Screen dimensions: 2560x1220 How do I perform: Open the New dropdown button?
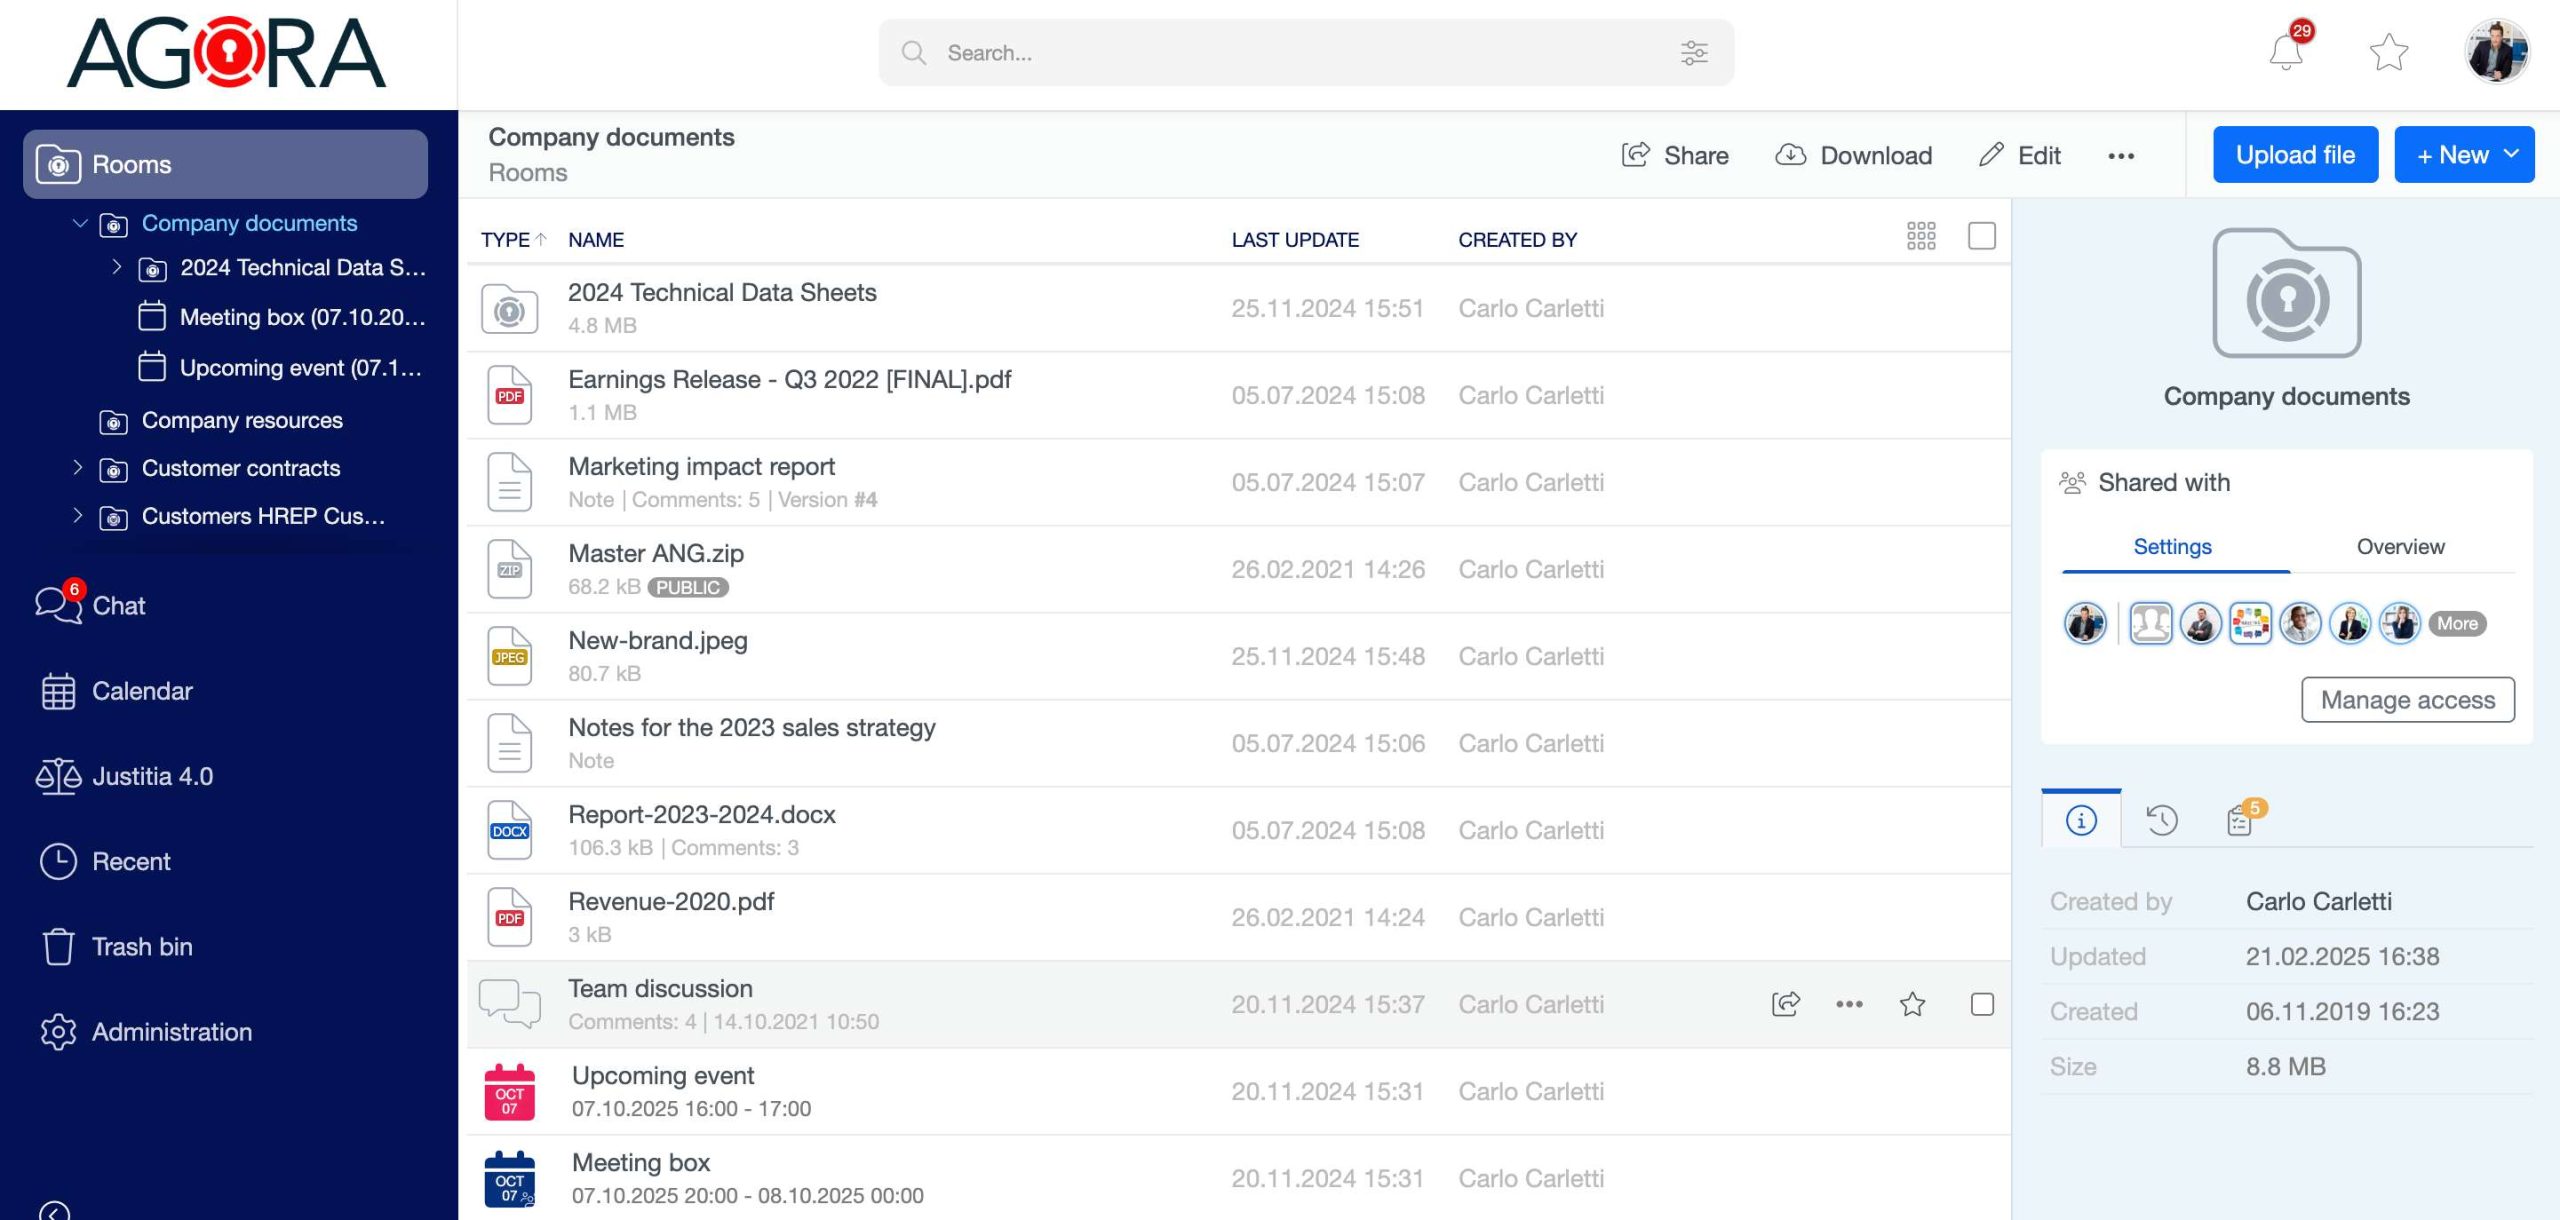click(x=2463, y=155)
